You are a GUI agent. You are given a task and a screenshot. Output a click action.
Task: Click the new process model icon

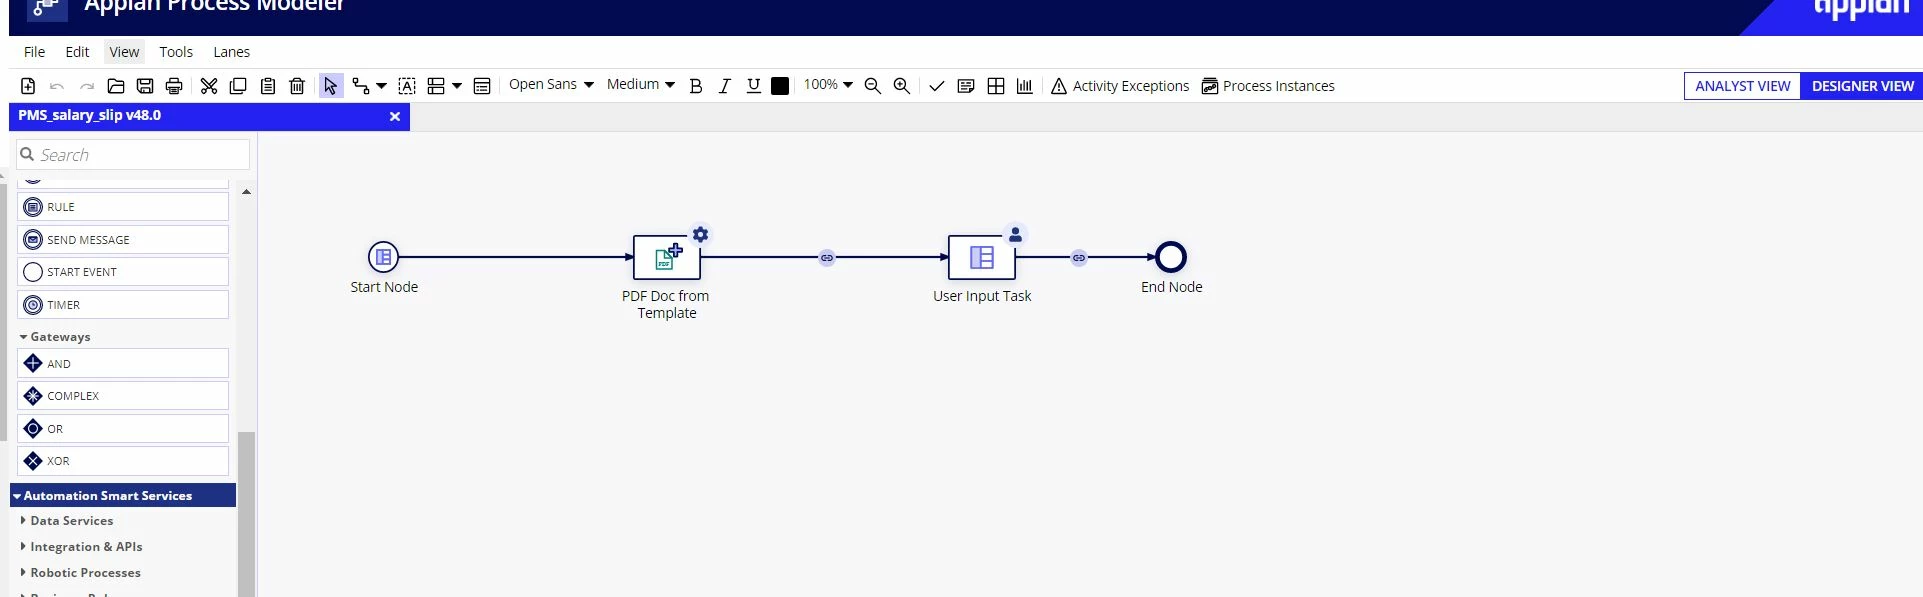(28, 86)
